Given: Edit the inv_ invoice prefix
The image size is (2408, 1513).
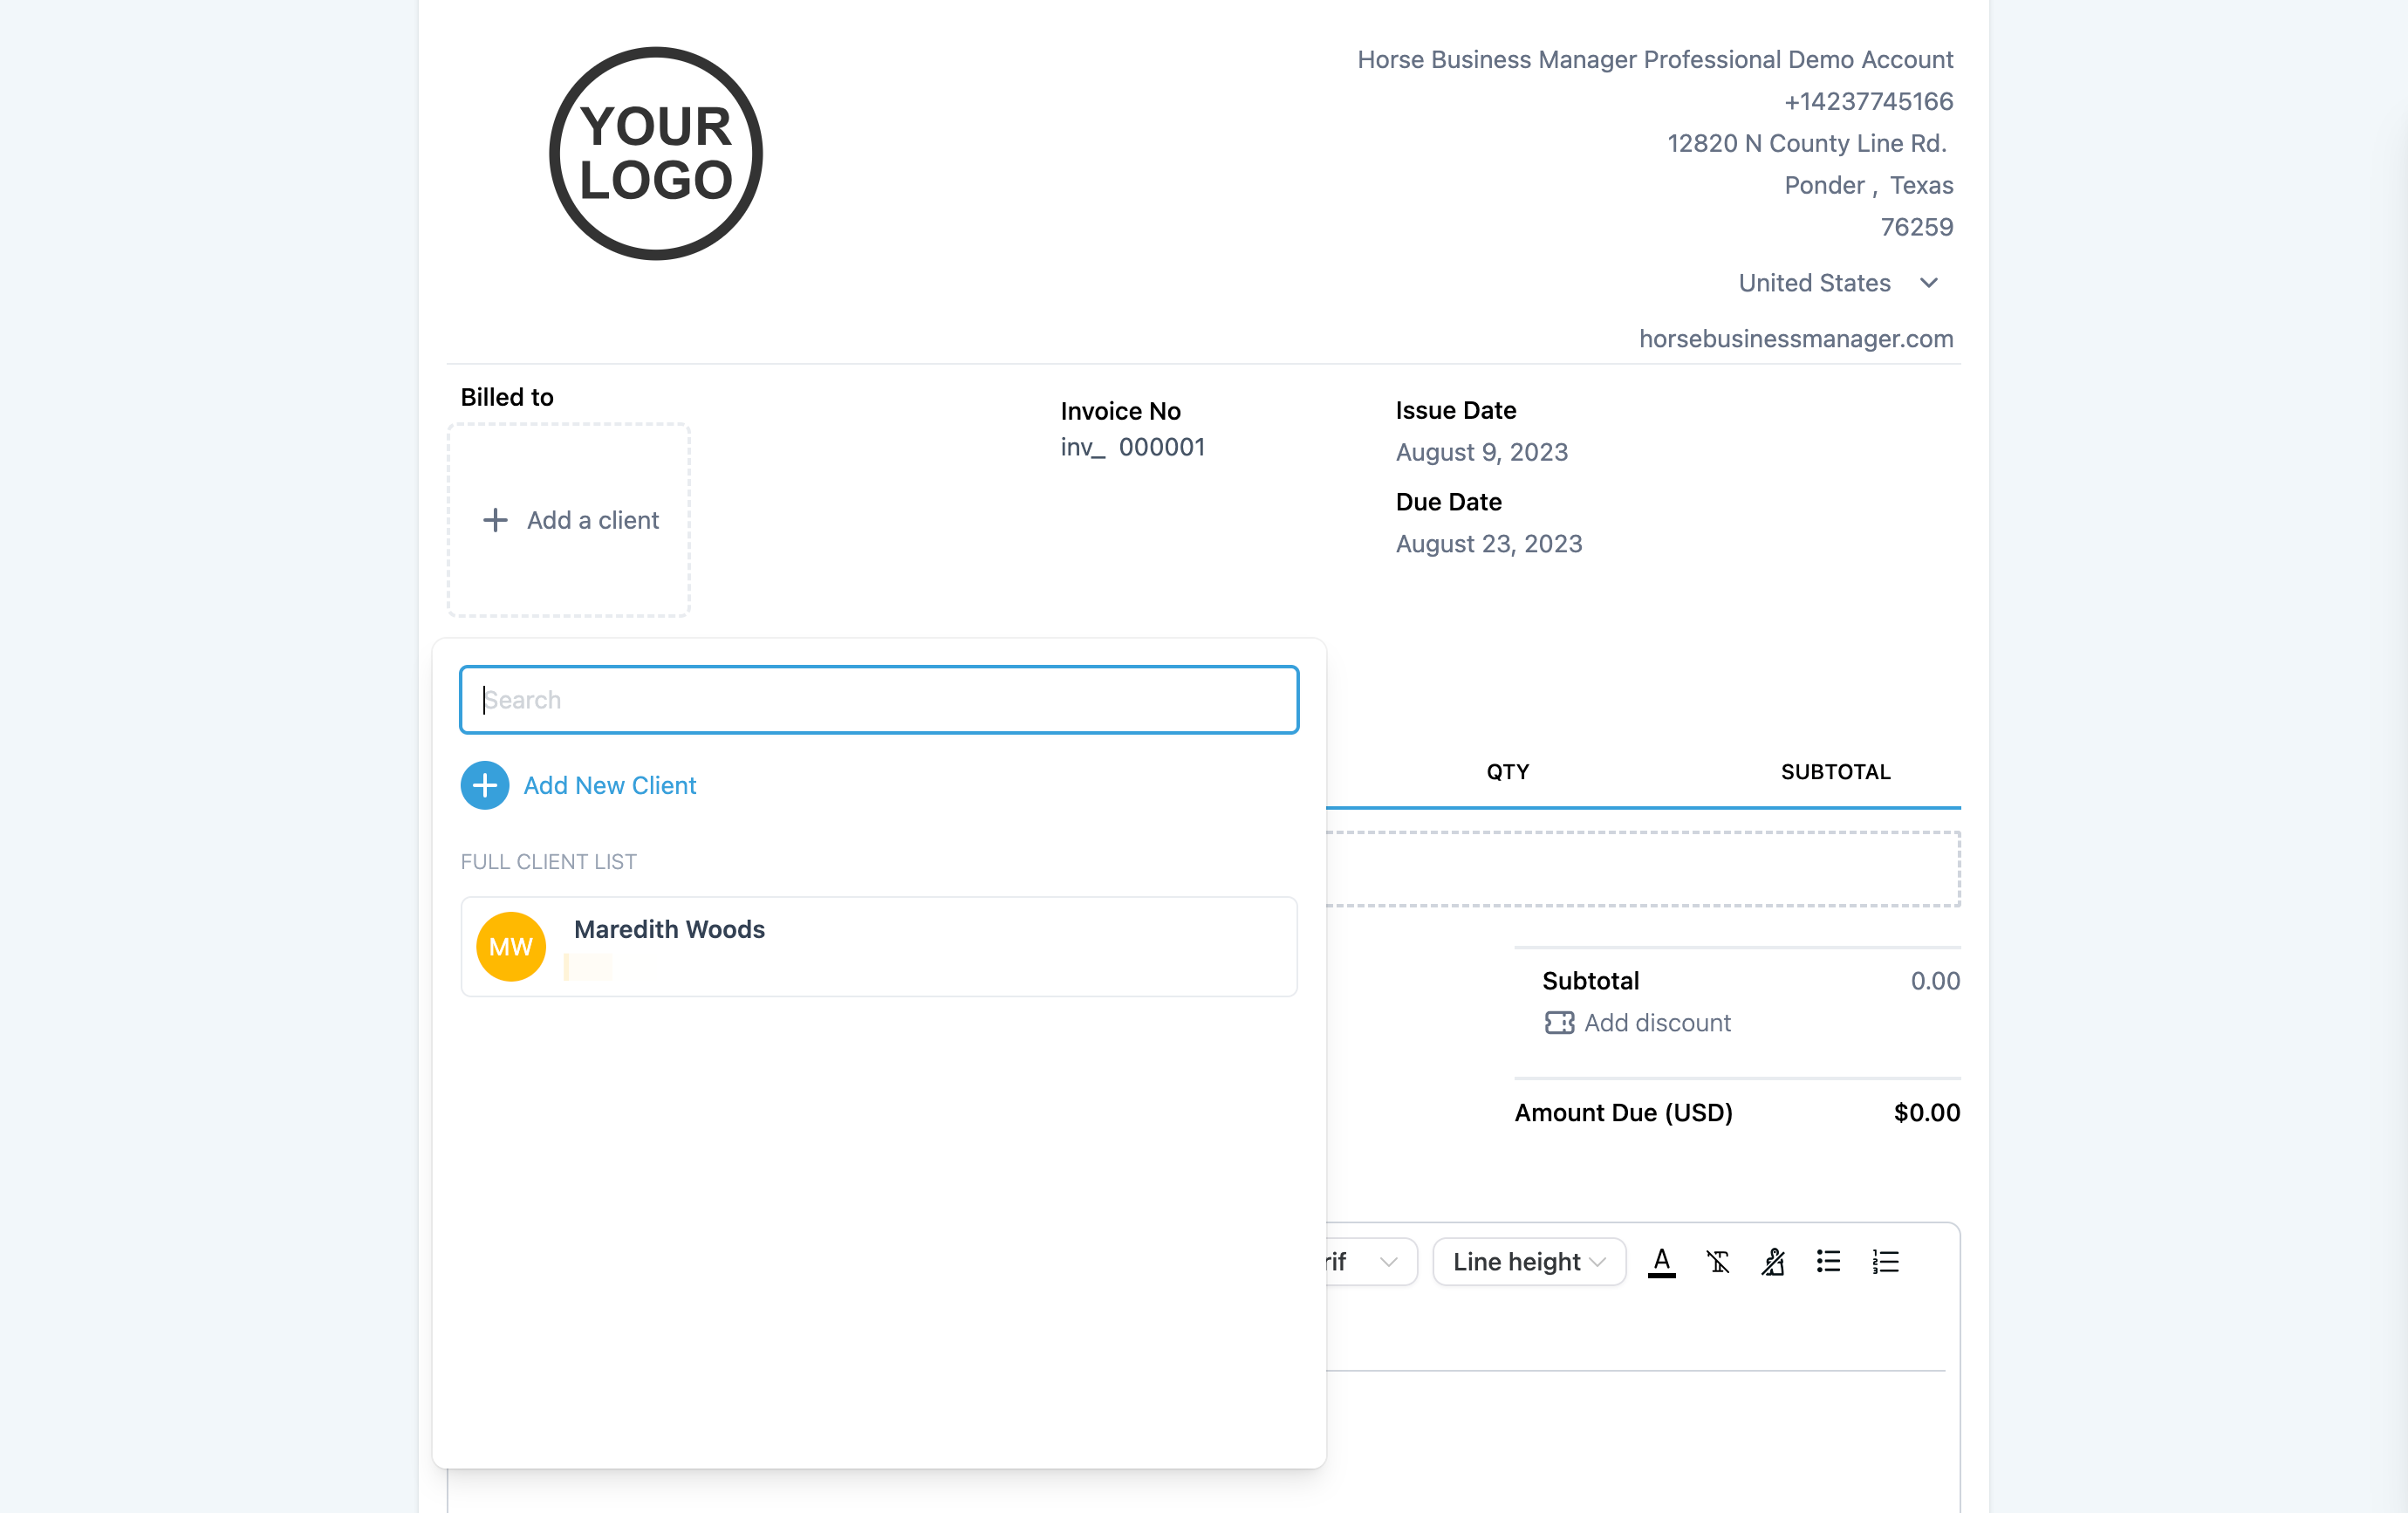Looking at the screenshot, I should pos(1083,447).
